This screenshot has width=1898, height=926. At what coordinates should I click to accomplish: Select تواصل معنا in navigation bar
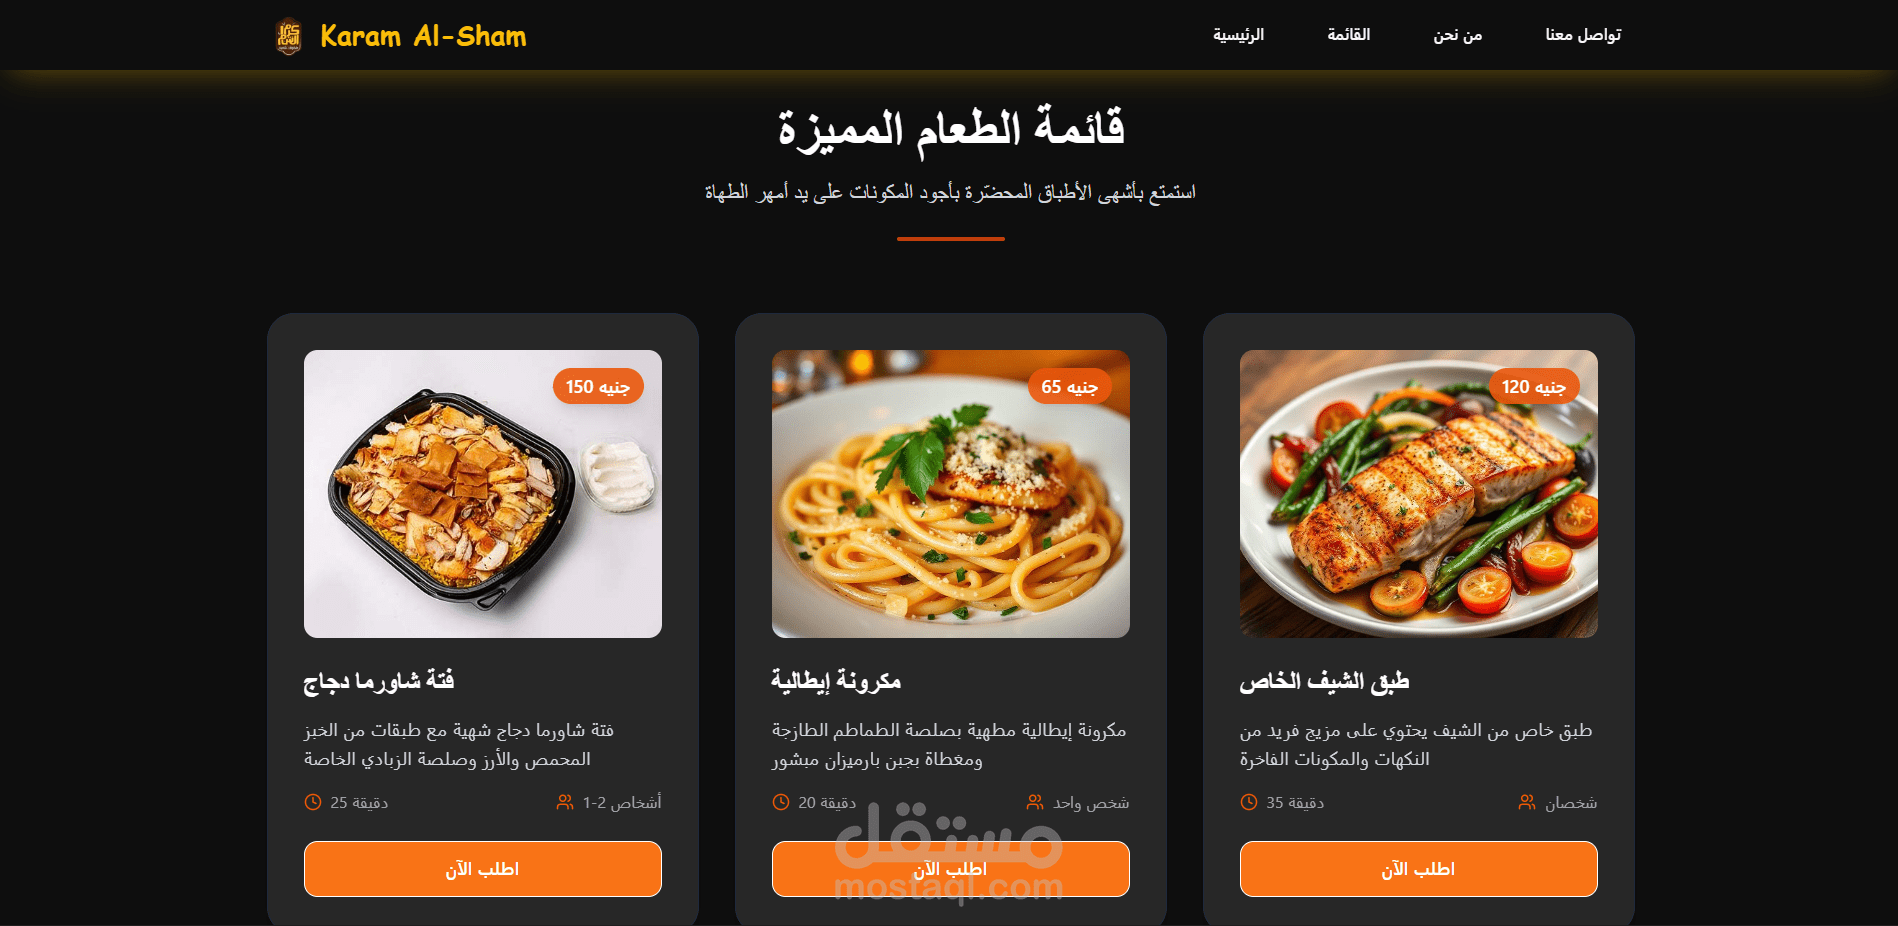tap(1583, 35)
